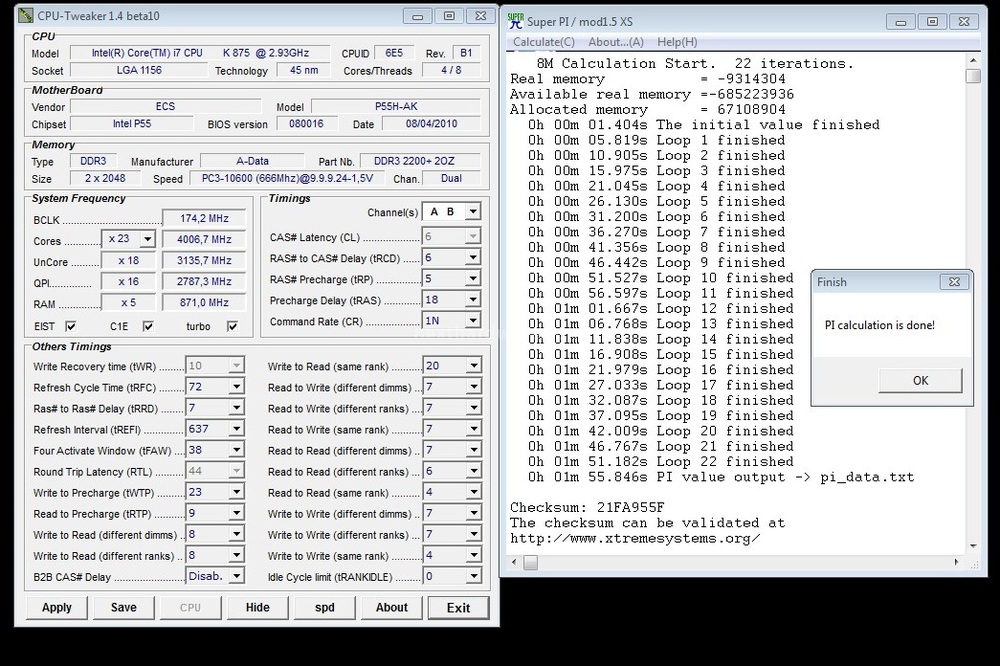Screen dimensions: 1000x666
Task: Open Refresh Interval (tREFI) dropdown
Action: 237,429
